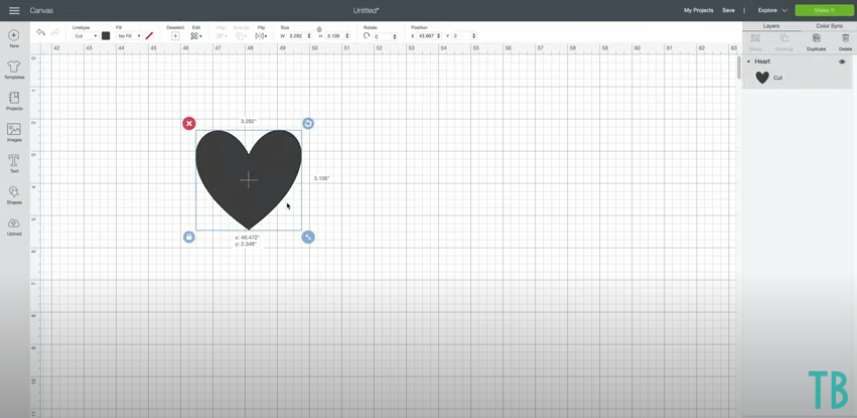Duplicate the selected layer
The width and height of the screenshot is (857, 418).
point(816,42)
